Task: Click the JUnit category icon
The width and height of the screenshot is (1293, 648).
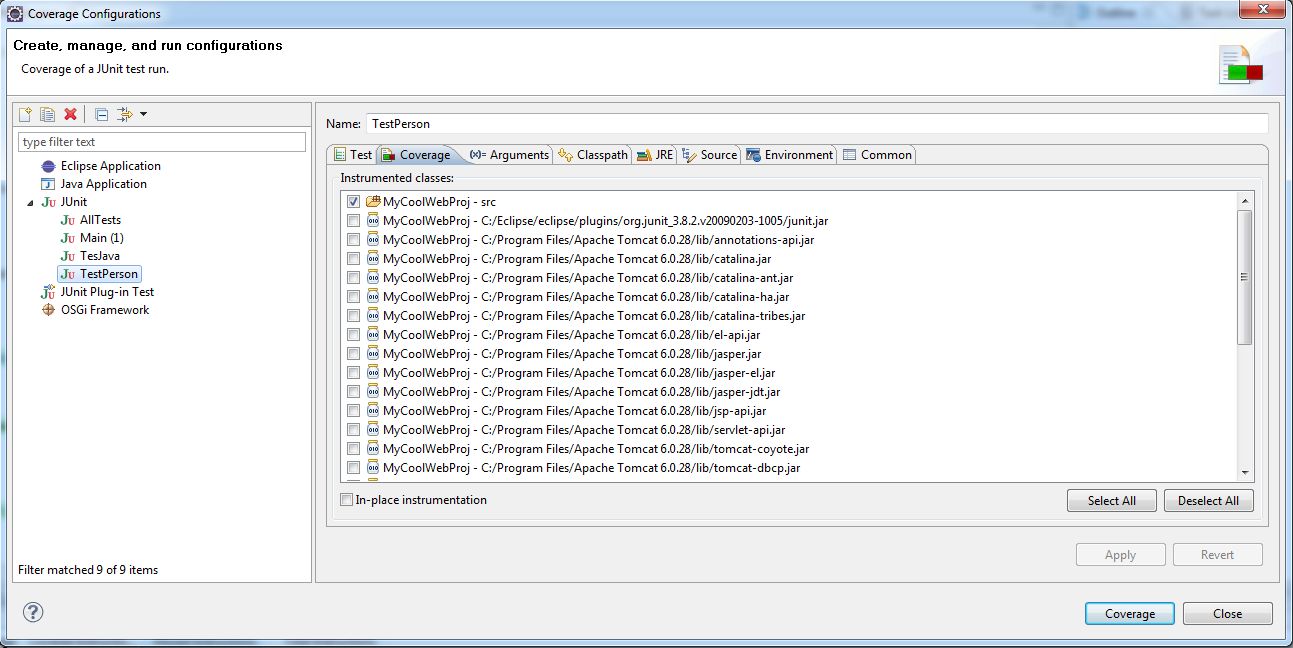Action: click(48, 202)
